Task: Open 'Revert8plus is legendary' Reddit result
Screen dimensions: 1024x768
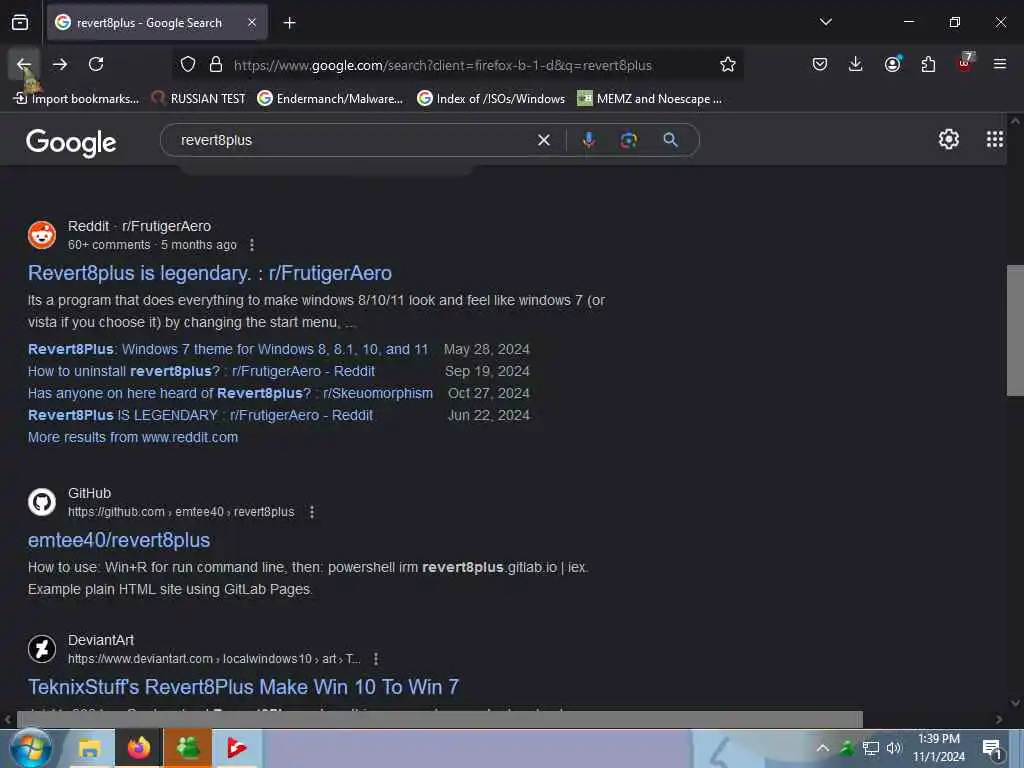Action: click(210, 273)
